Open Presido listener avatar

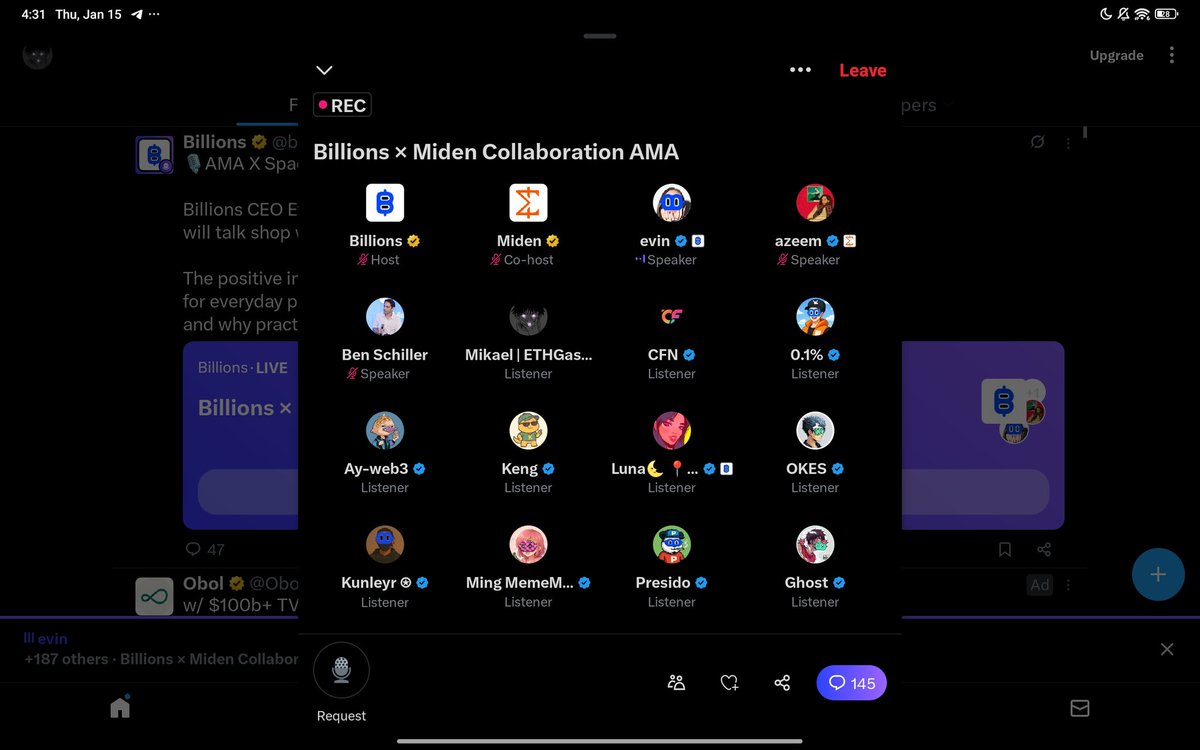coord(672,545)
